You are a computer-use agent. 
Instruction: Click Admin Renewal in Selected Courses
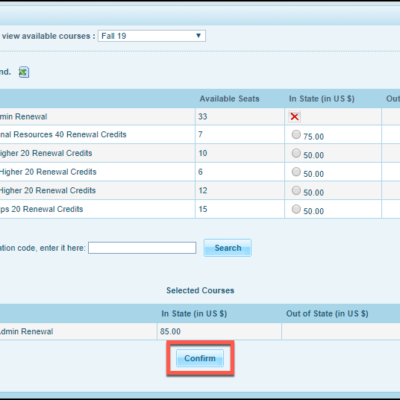(x=26, y=332)
